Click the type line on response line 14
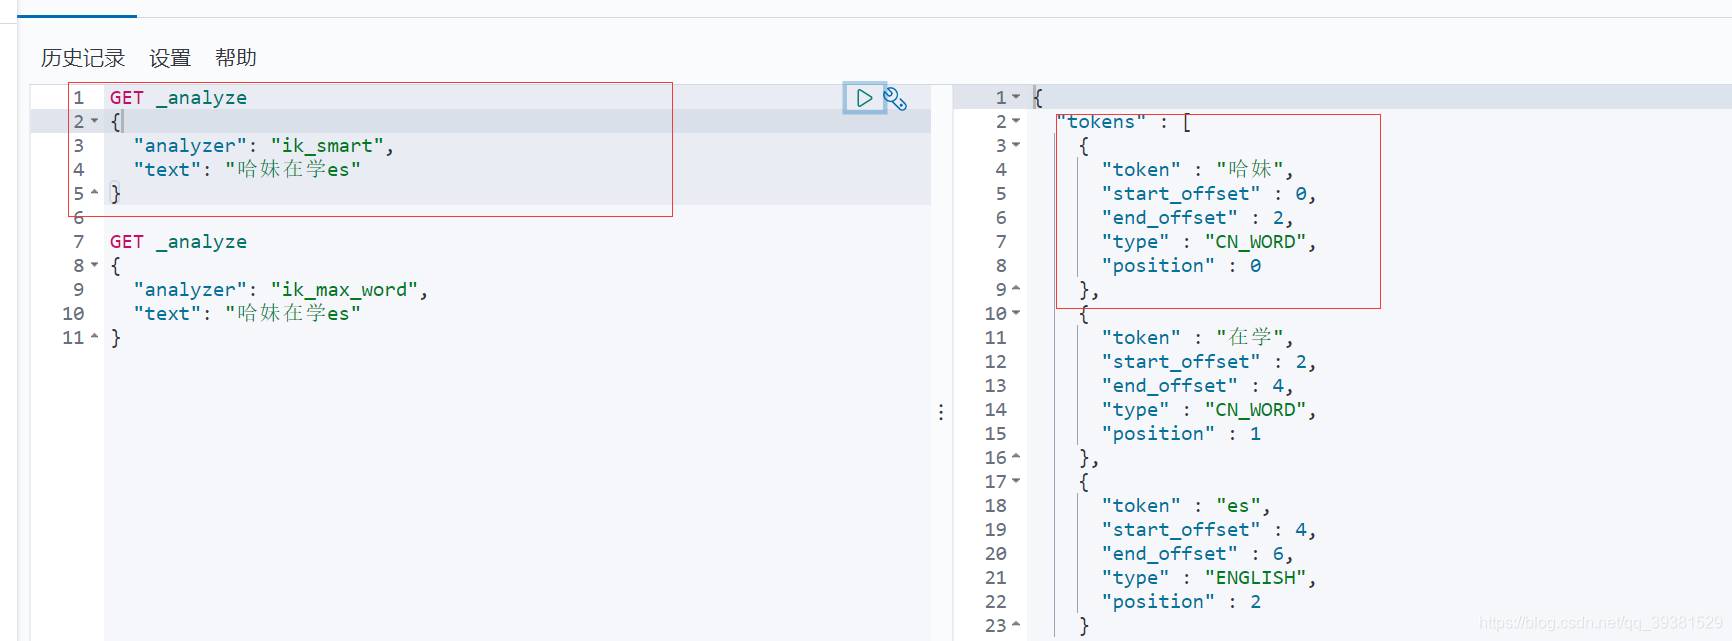 click(x=1209, y=410)
